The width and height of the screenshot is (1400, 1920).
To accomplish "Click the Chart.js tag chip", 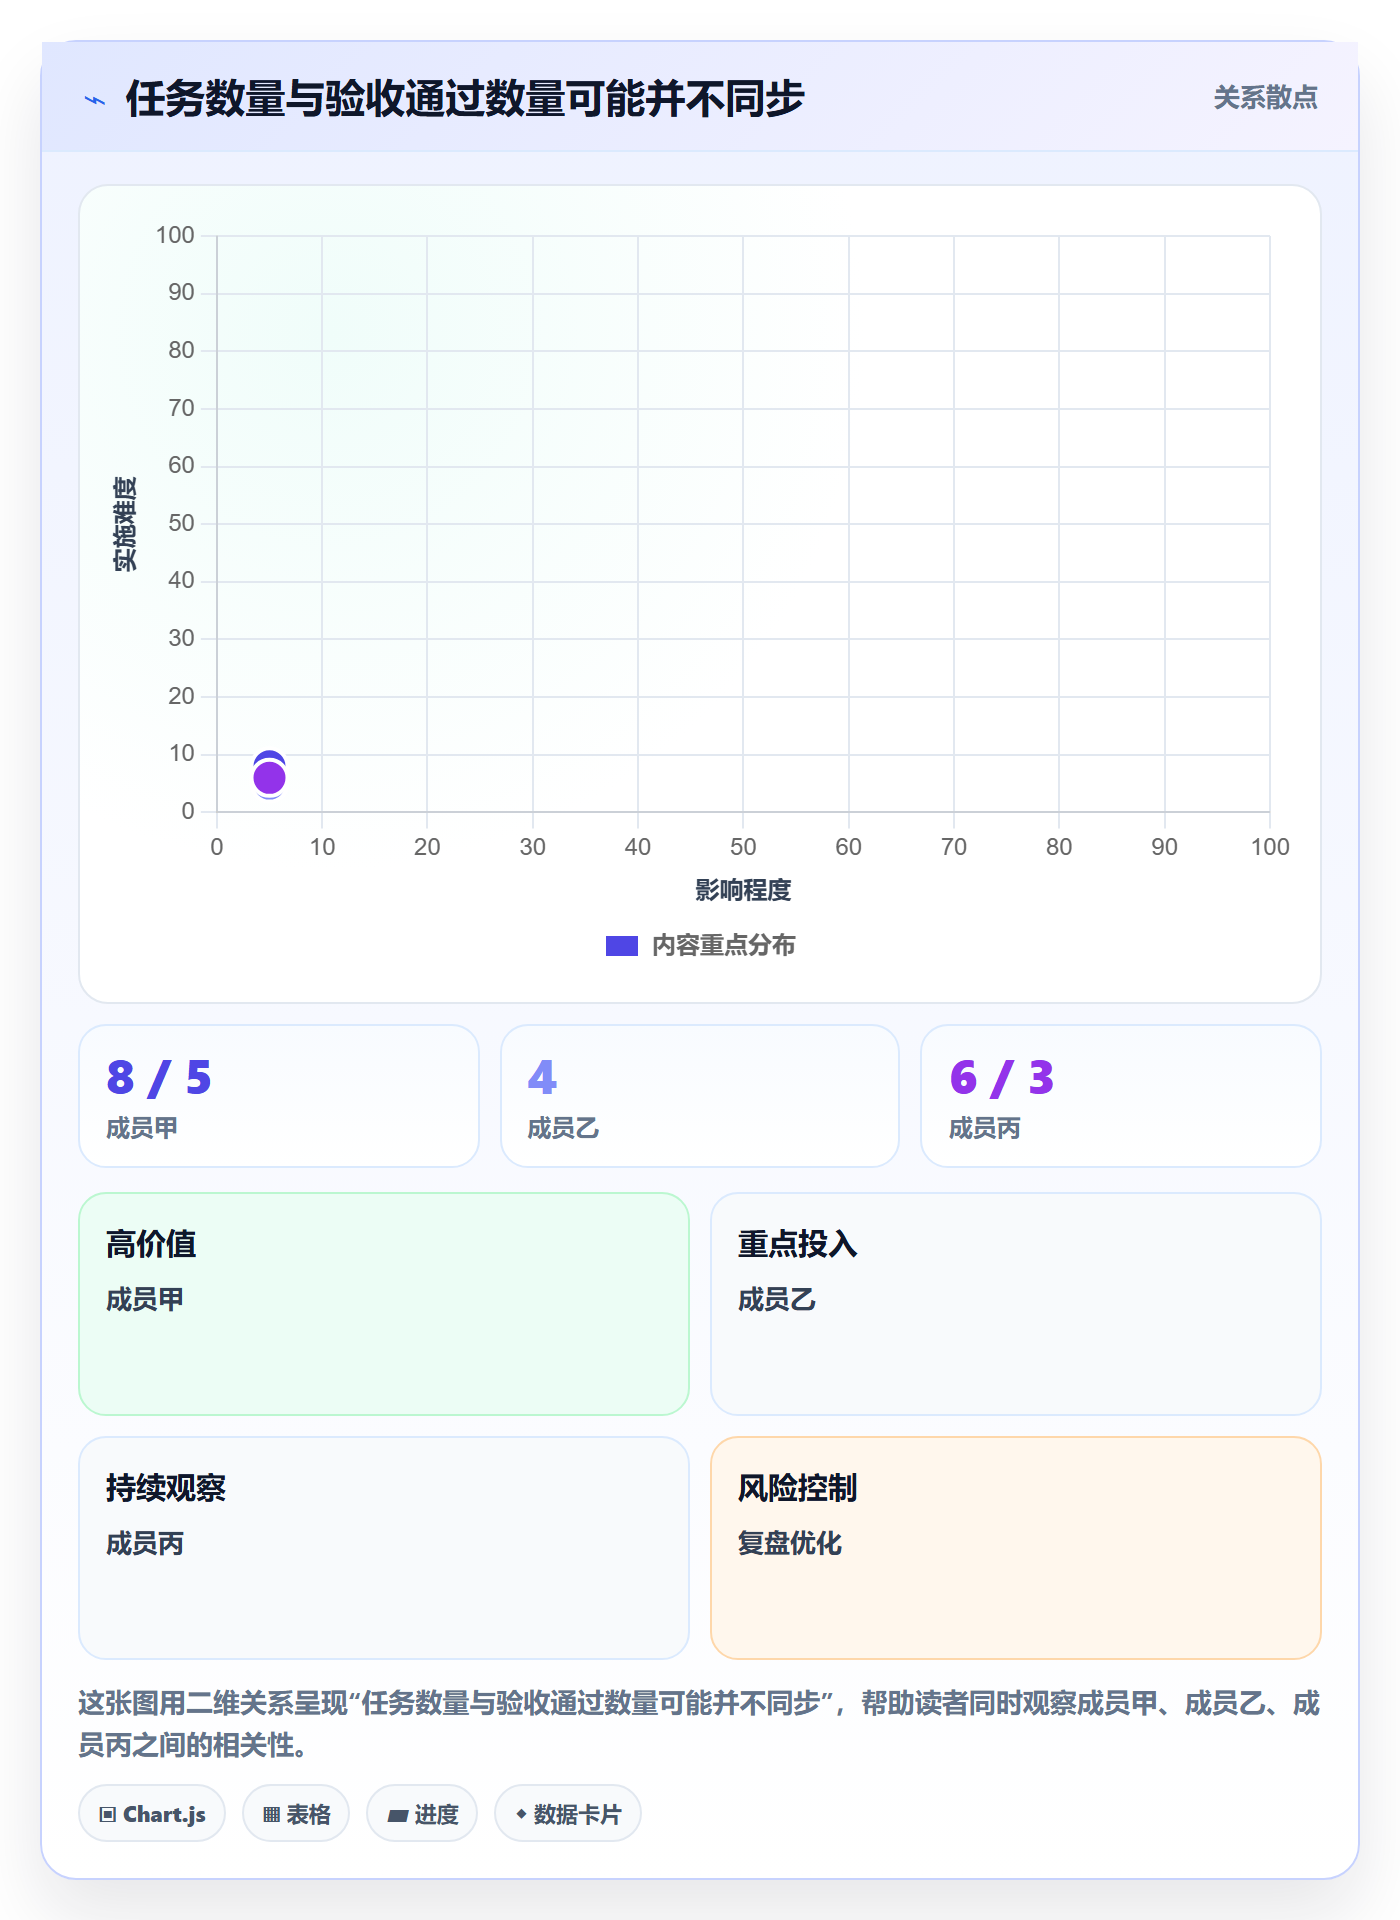I will pyautogui.click(x=152, y=1814).
